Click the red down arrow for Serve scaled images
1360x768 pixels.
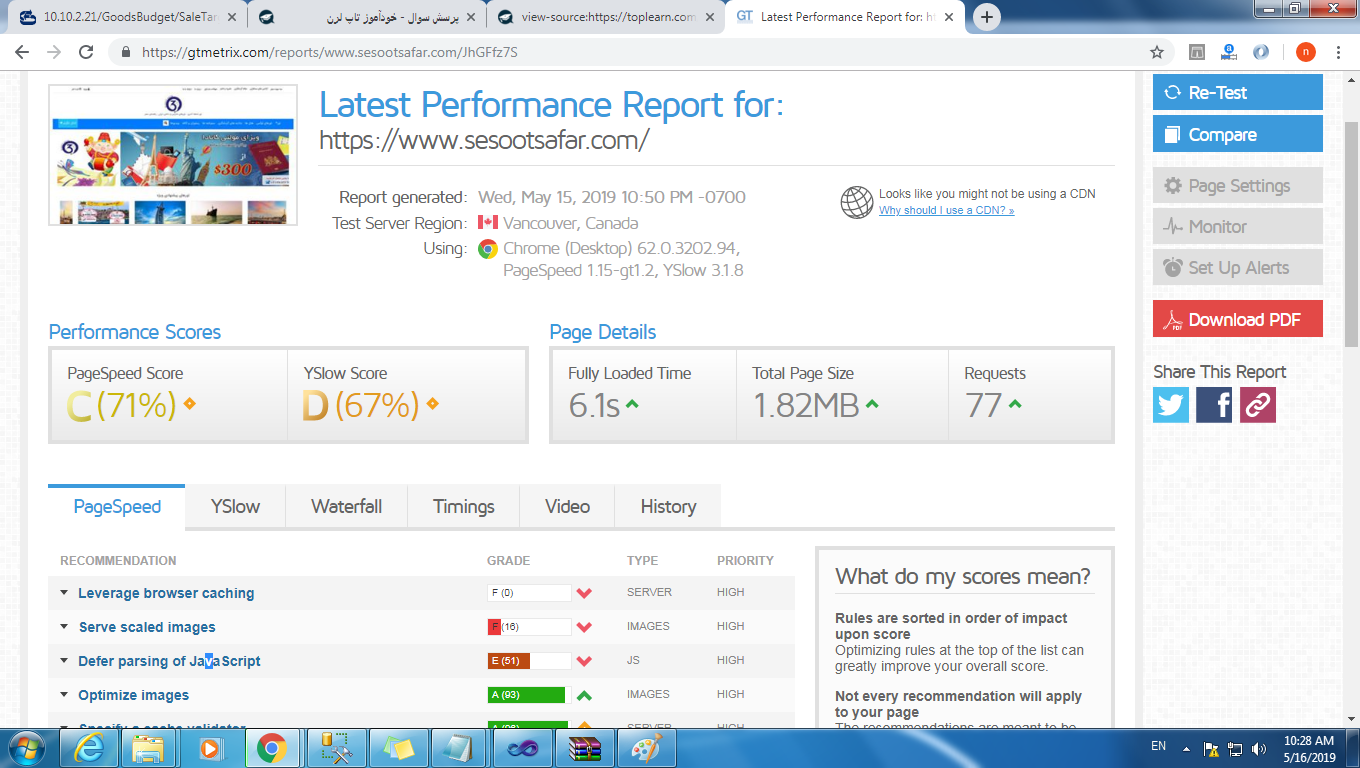coord(585,627)
